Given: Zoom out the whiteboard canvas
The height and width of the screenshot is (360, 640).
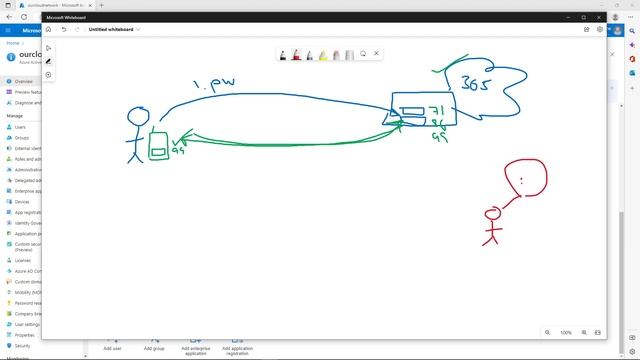Looking at the screenshot, I should pos(547,333).
